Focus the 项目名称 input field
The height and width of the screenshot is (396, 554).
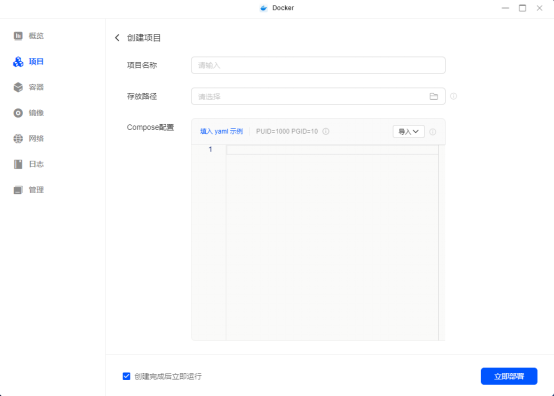318,65
